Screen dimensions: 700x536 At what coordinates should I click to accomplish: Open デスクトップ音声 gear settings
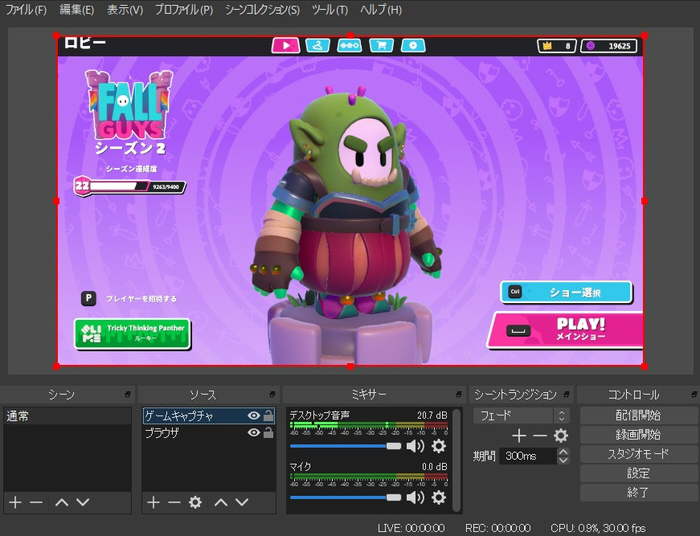click(x=439, y=446)
